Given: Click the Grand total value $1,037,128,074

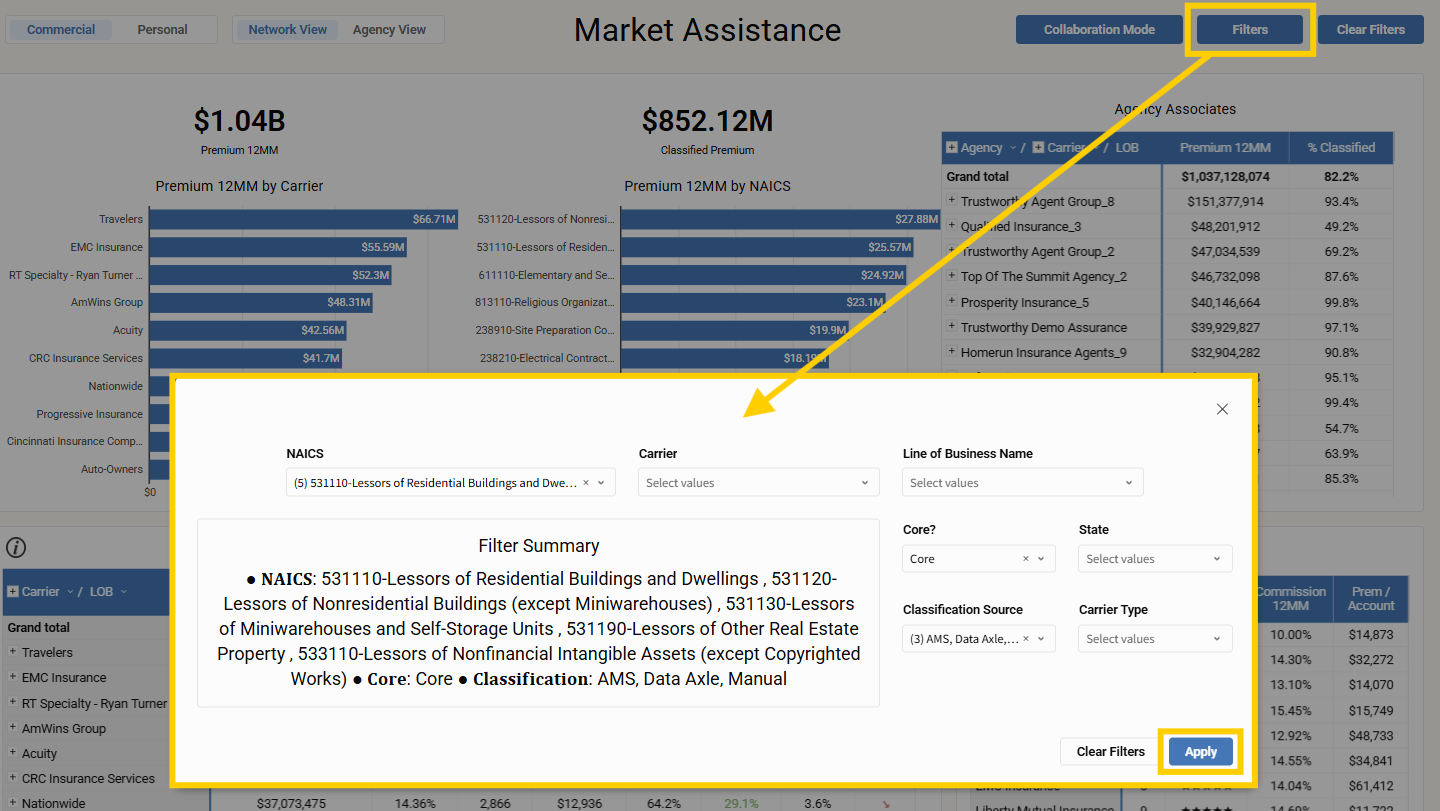Looking at the screenshot, I should point(1225,176).
